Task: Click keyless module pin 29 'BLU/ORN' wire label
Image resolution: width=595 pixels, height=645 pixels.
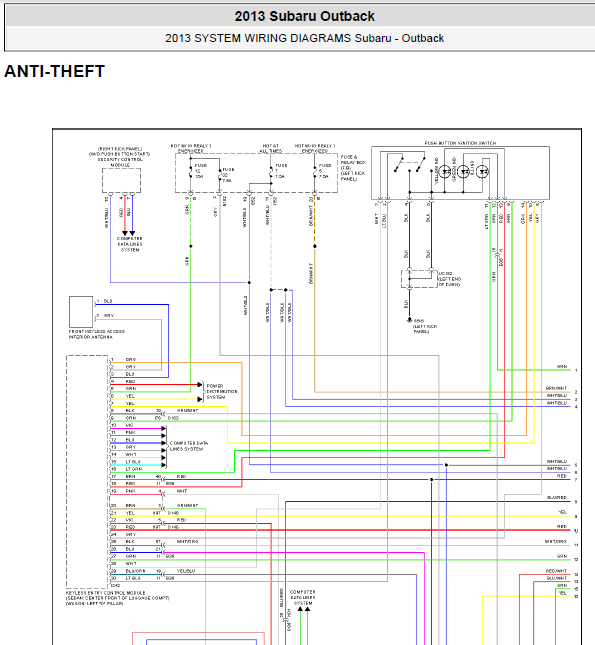Action: click(135, 571)
